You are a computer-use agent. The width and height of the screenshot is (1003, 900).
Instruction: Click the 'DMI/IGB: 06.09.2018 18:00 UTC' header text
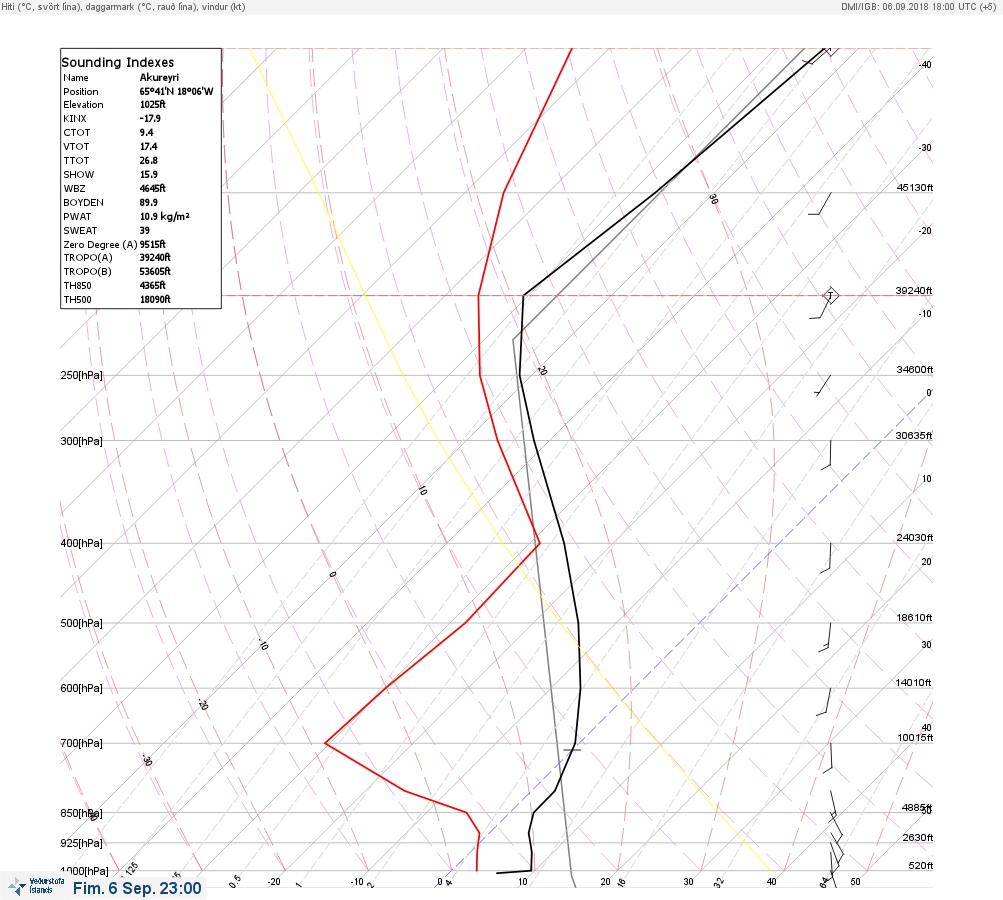coord(919,6)
